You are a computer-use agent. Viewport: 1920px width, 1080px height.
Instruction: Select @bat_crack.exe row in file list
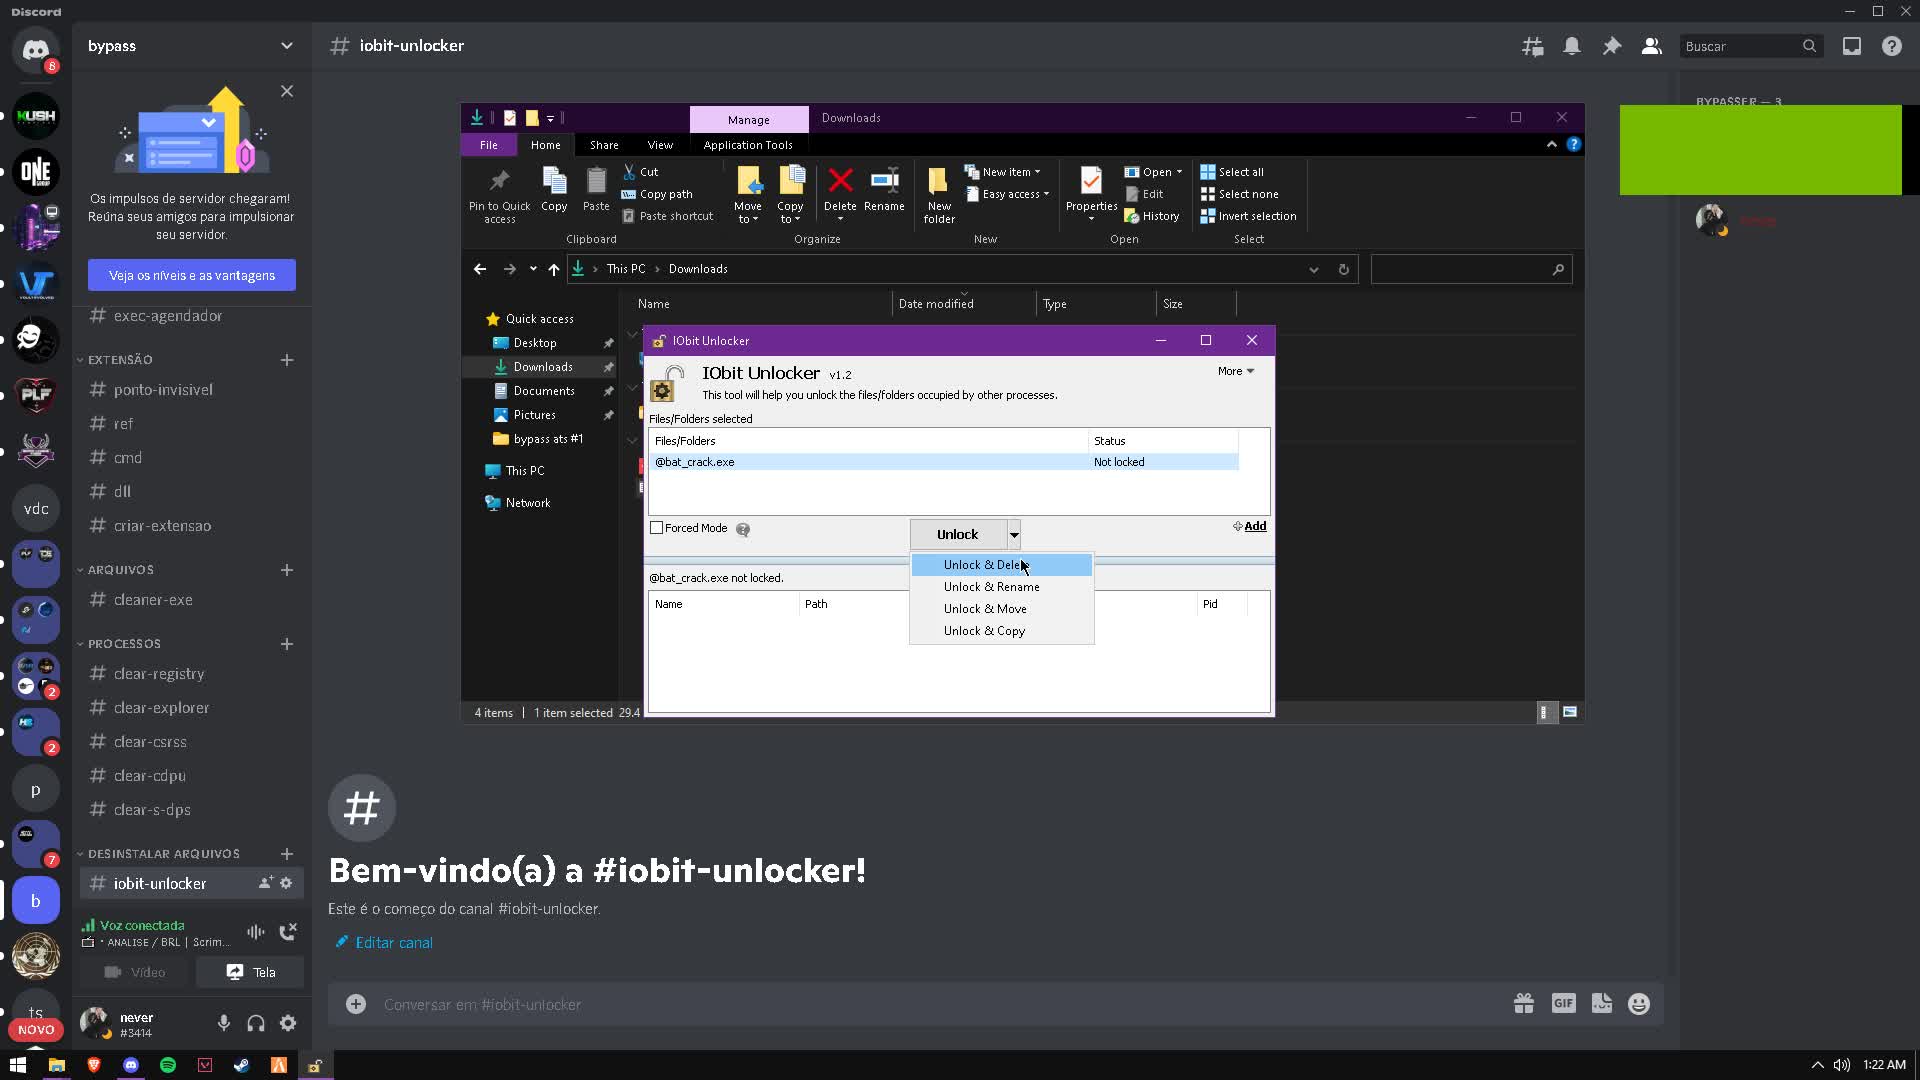(944, 462)
